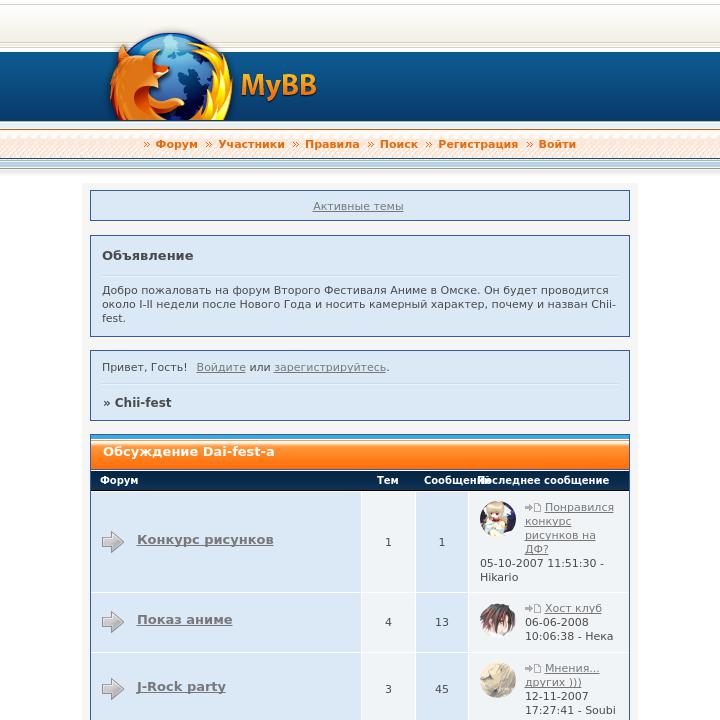
Task: Click the Тем column header
Action: click(388, 480)
